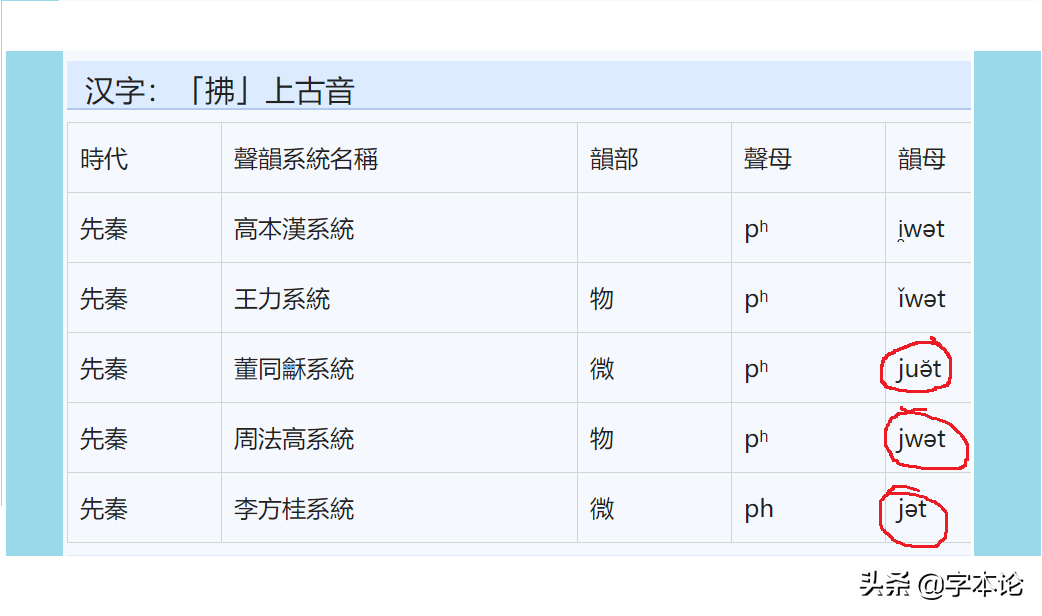Click the 李方桂系統 entry

tap(294, 509)
